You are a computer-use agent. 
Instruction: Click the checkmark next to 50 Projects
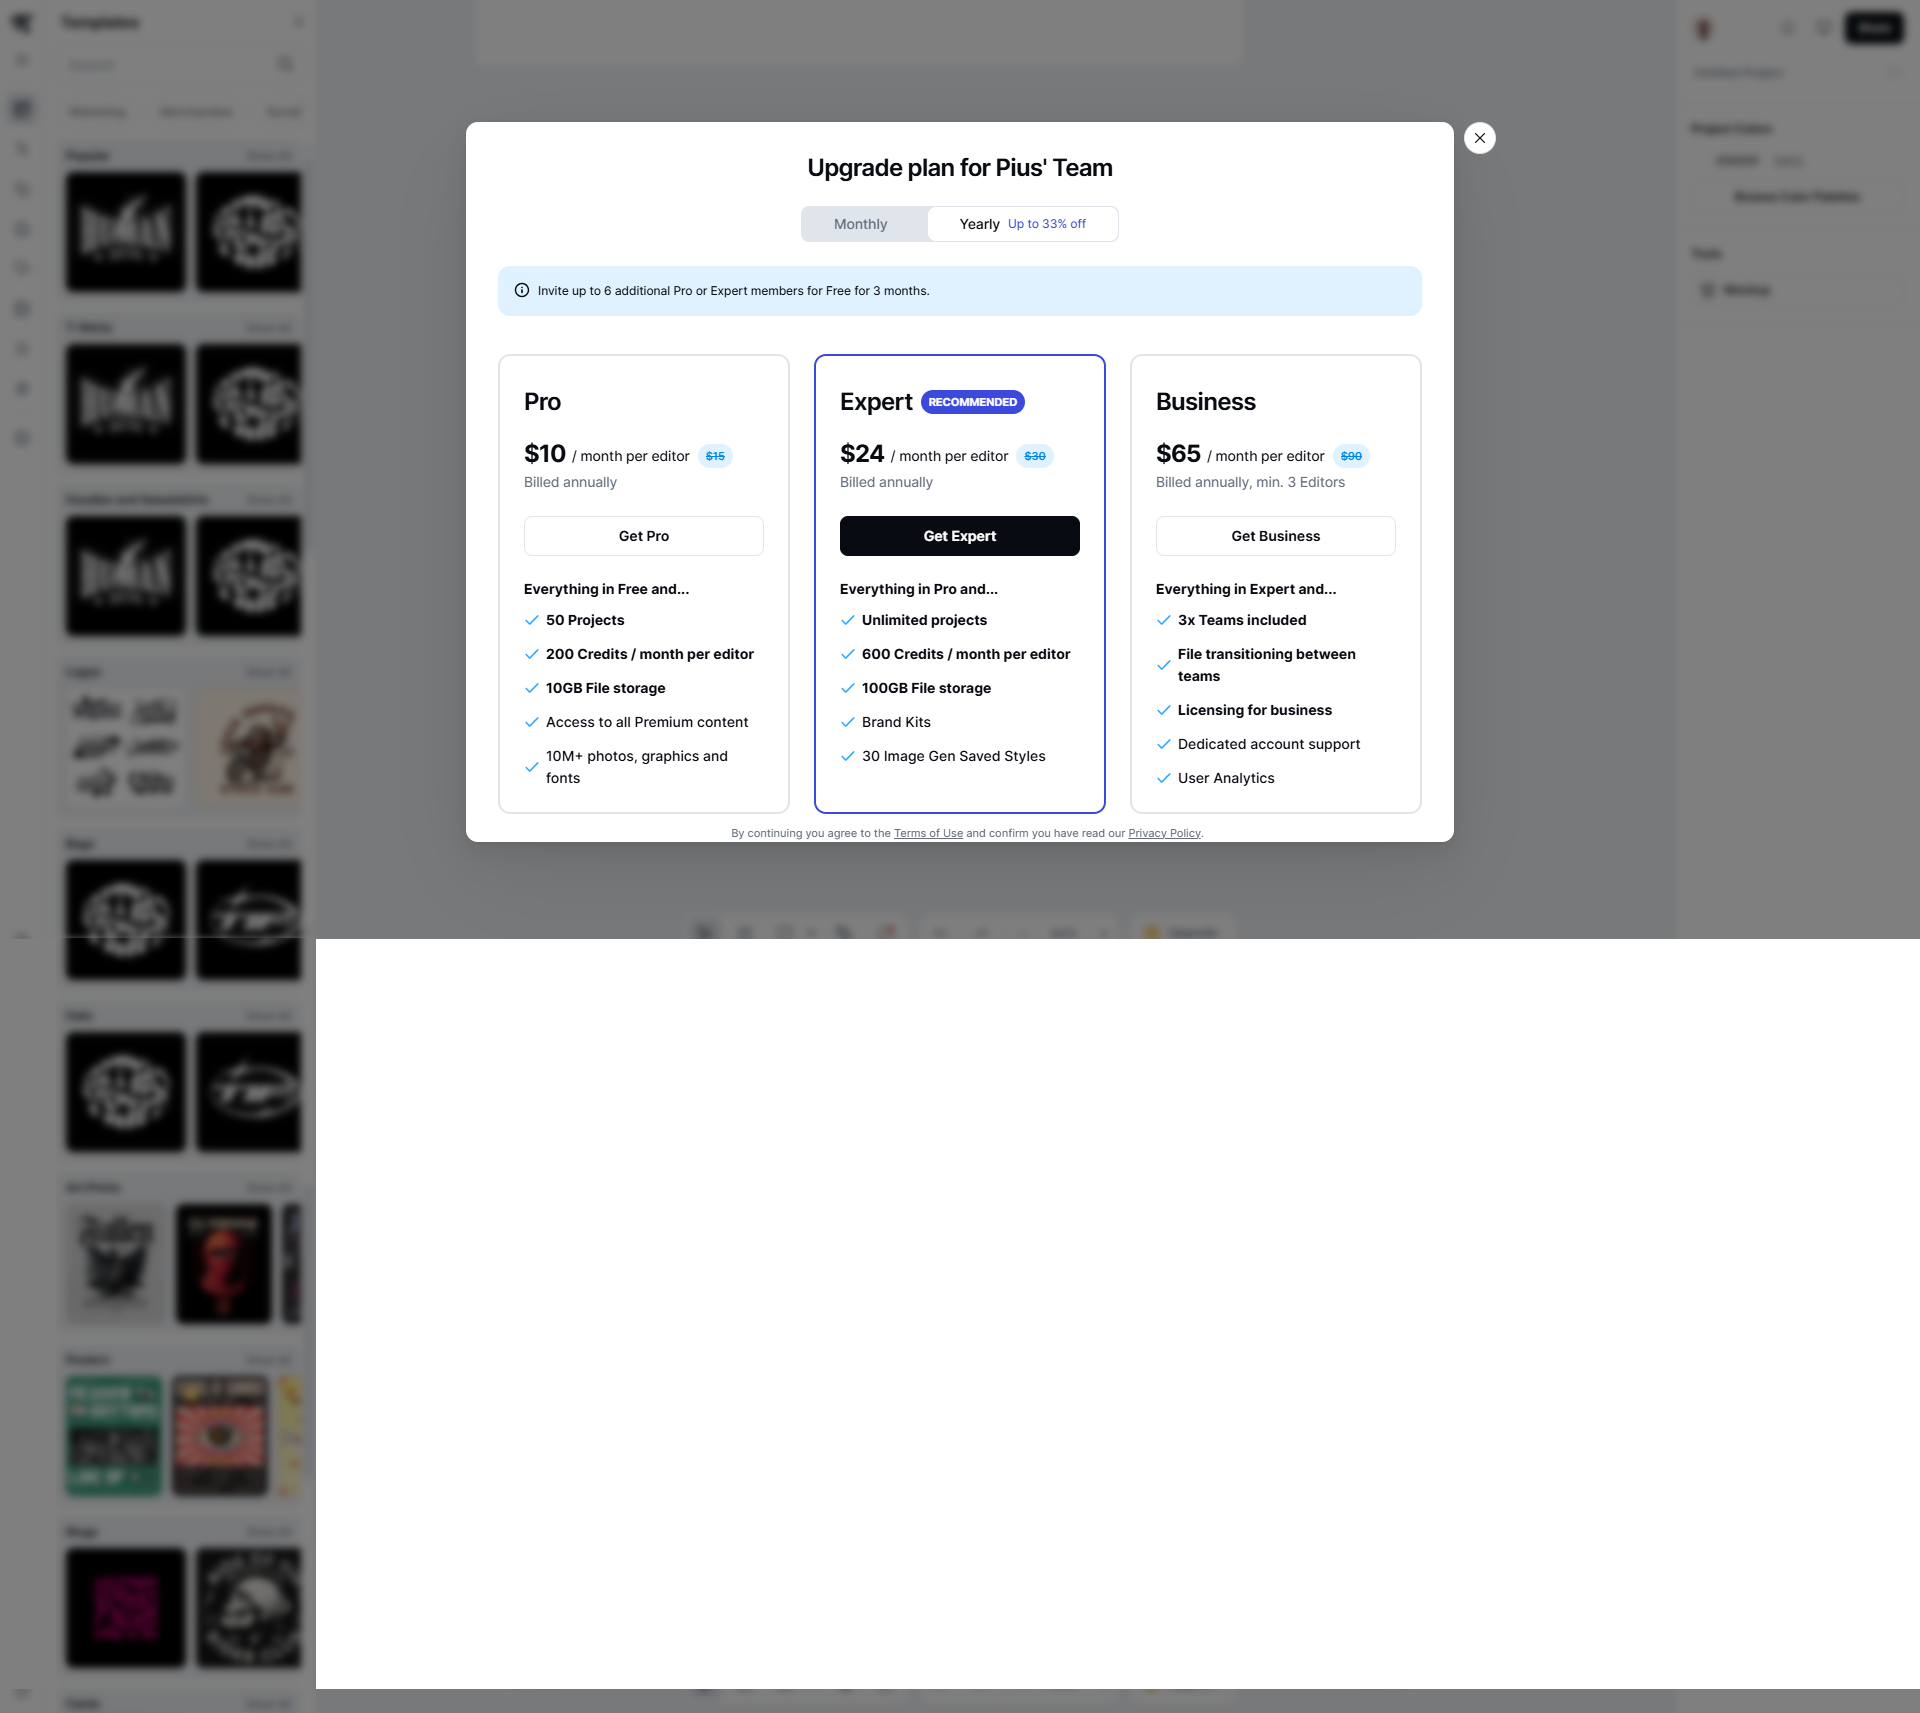532,620
